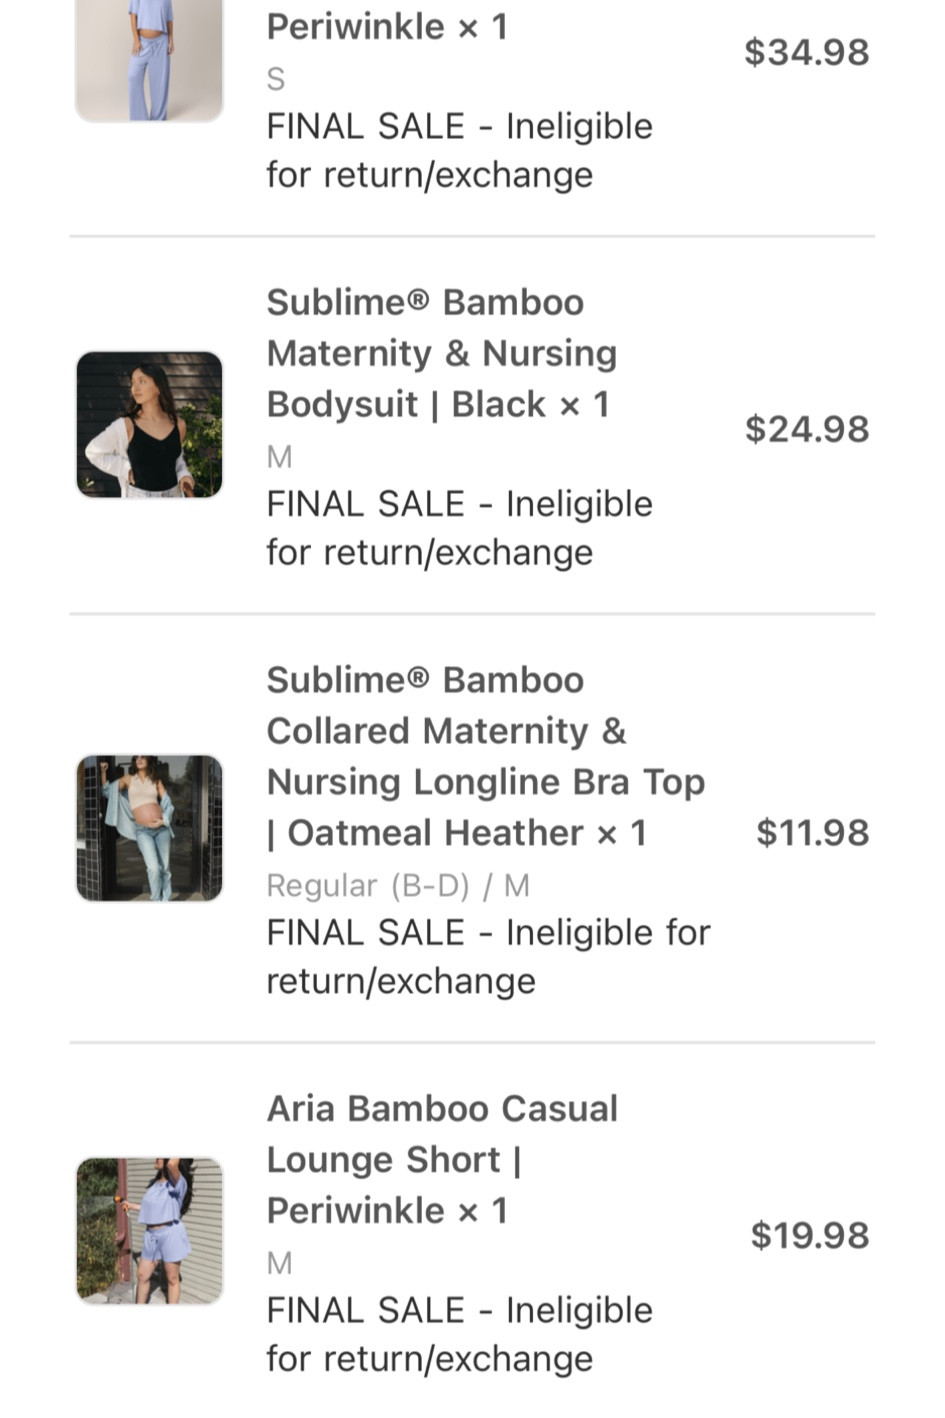
Task: Click FINAL SALE notice under size S item
Action: coord(459,150)
